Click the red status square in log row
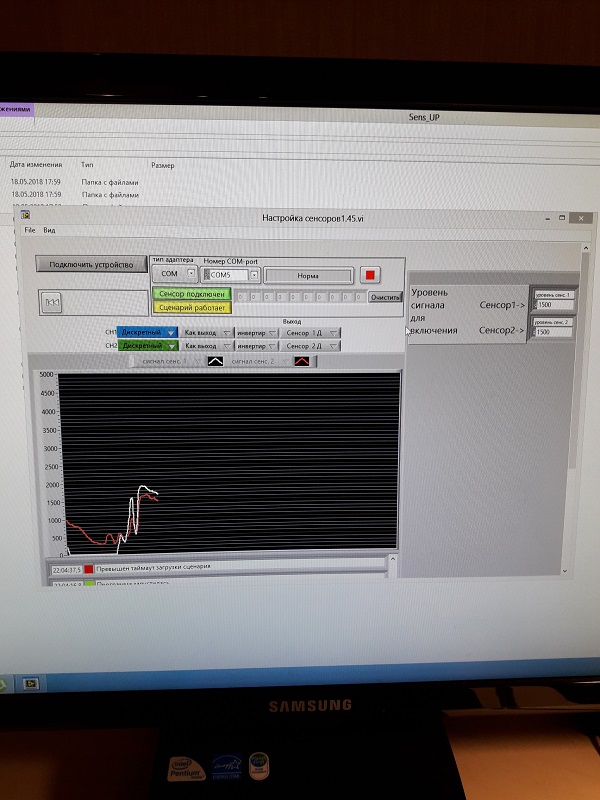600x800 pixels. (89, 569)
